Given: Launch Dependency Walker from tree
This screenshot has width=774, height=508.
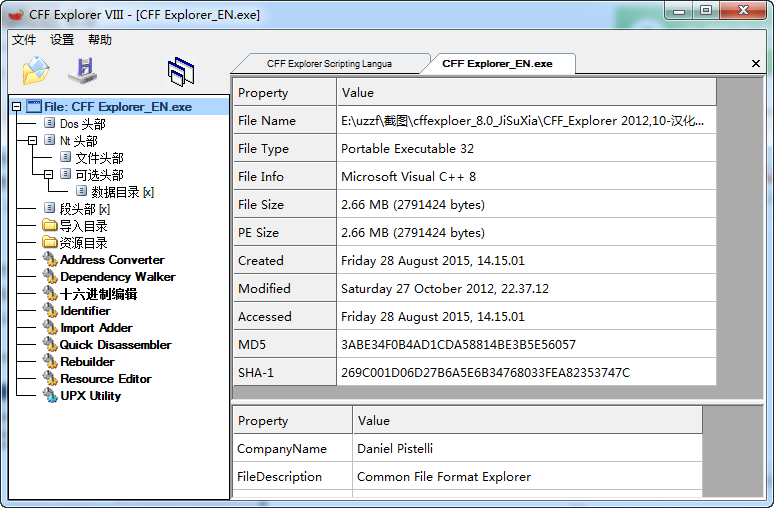Looking at the screenshot, I should click(x=117, y=277).
